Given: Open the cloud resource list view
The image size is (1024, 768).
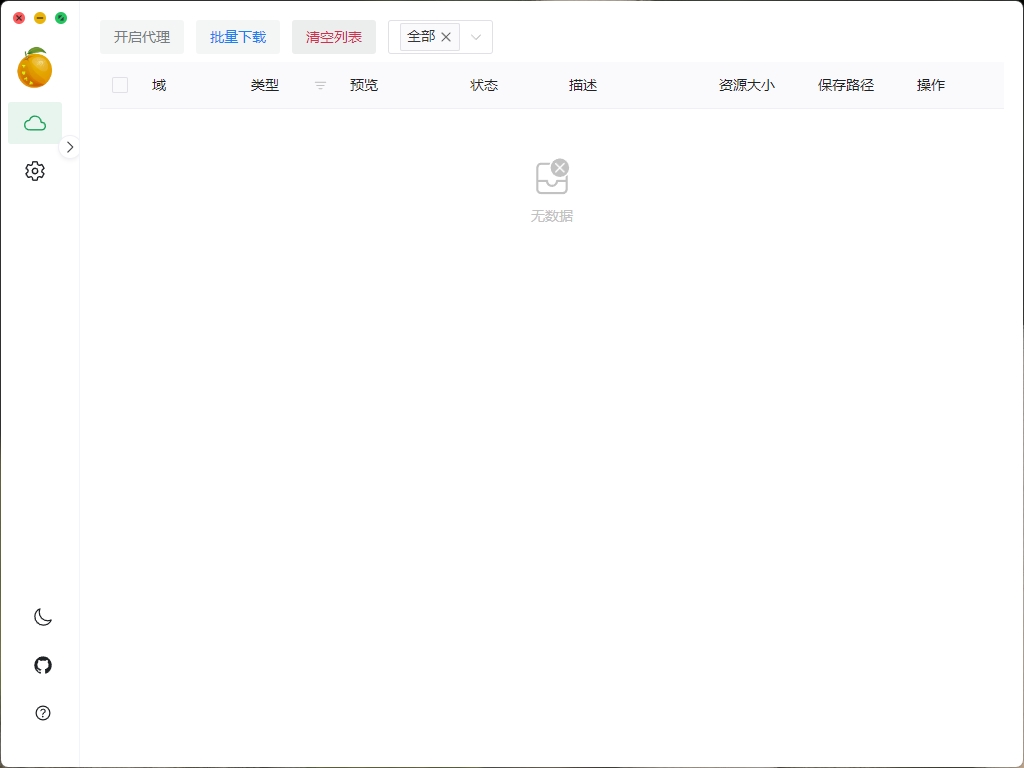Looking at the screenshot, I should click(x=35, y=123).
